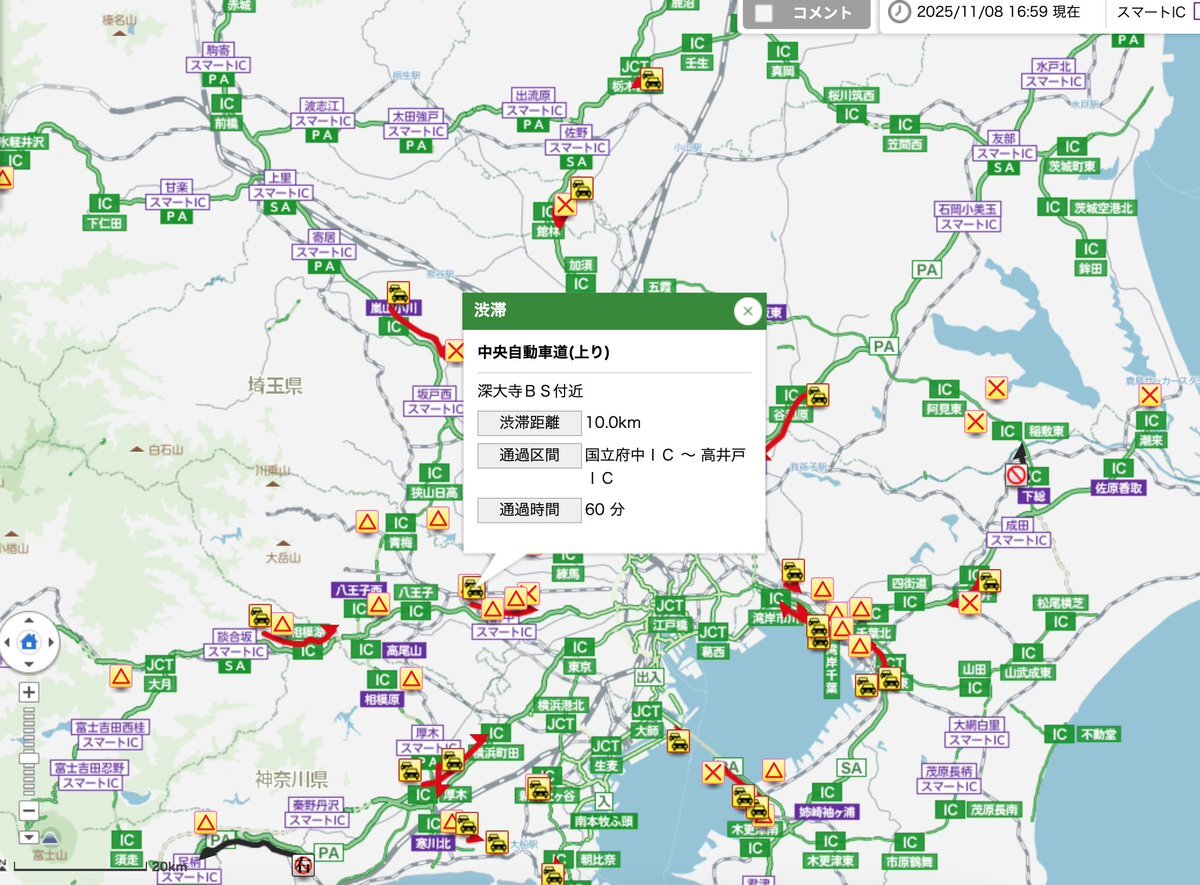Click the warning triangle beside 八王子西
This screenshot has width=1200, height=885.
click(378, 604)
